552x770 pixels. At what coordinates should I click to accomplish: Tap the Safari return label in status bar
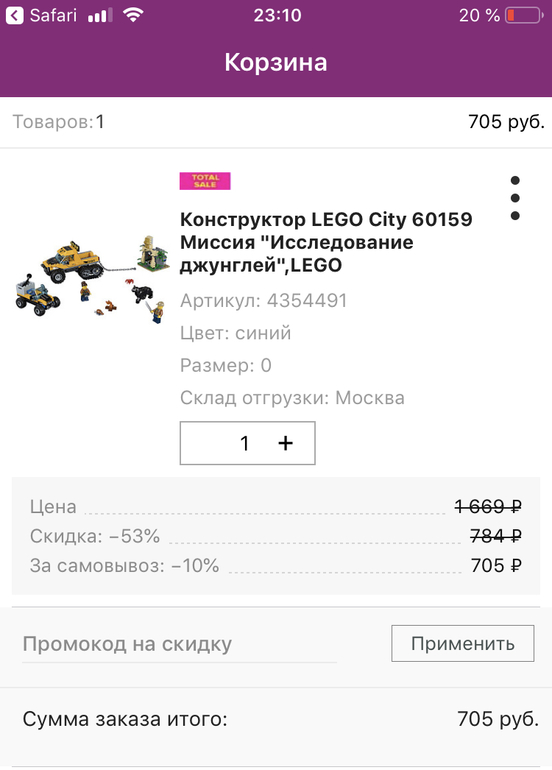pos(53,15)
